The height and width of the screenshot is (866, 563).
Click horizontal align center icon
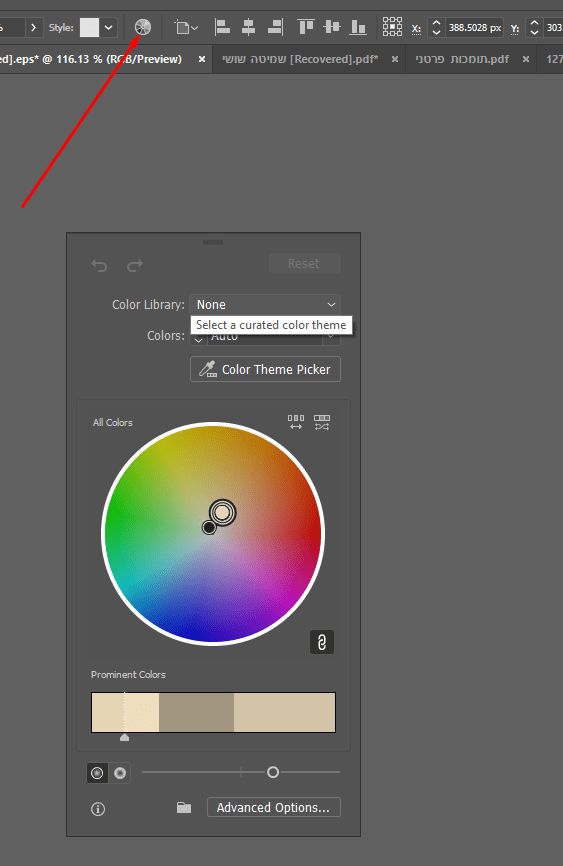click(249, 27)
